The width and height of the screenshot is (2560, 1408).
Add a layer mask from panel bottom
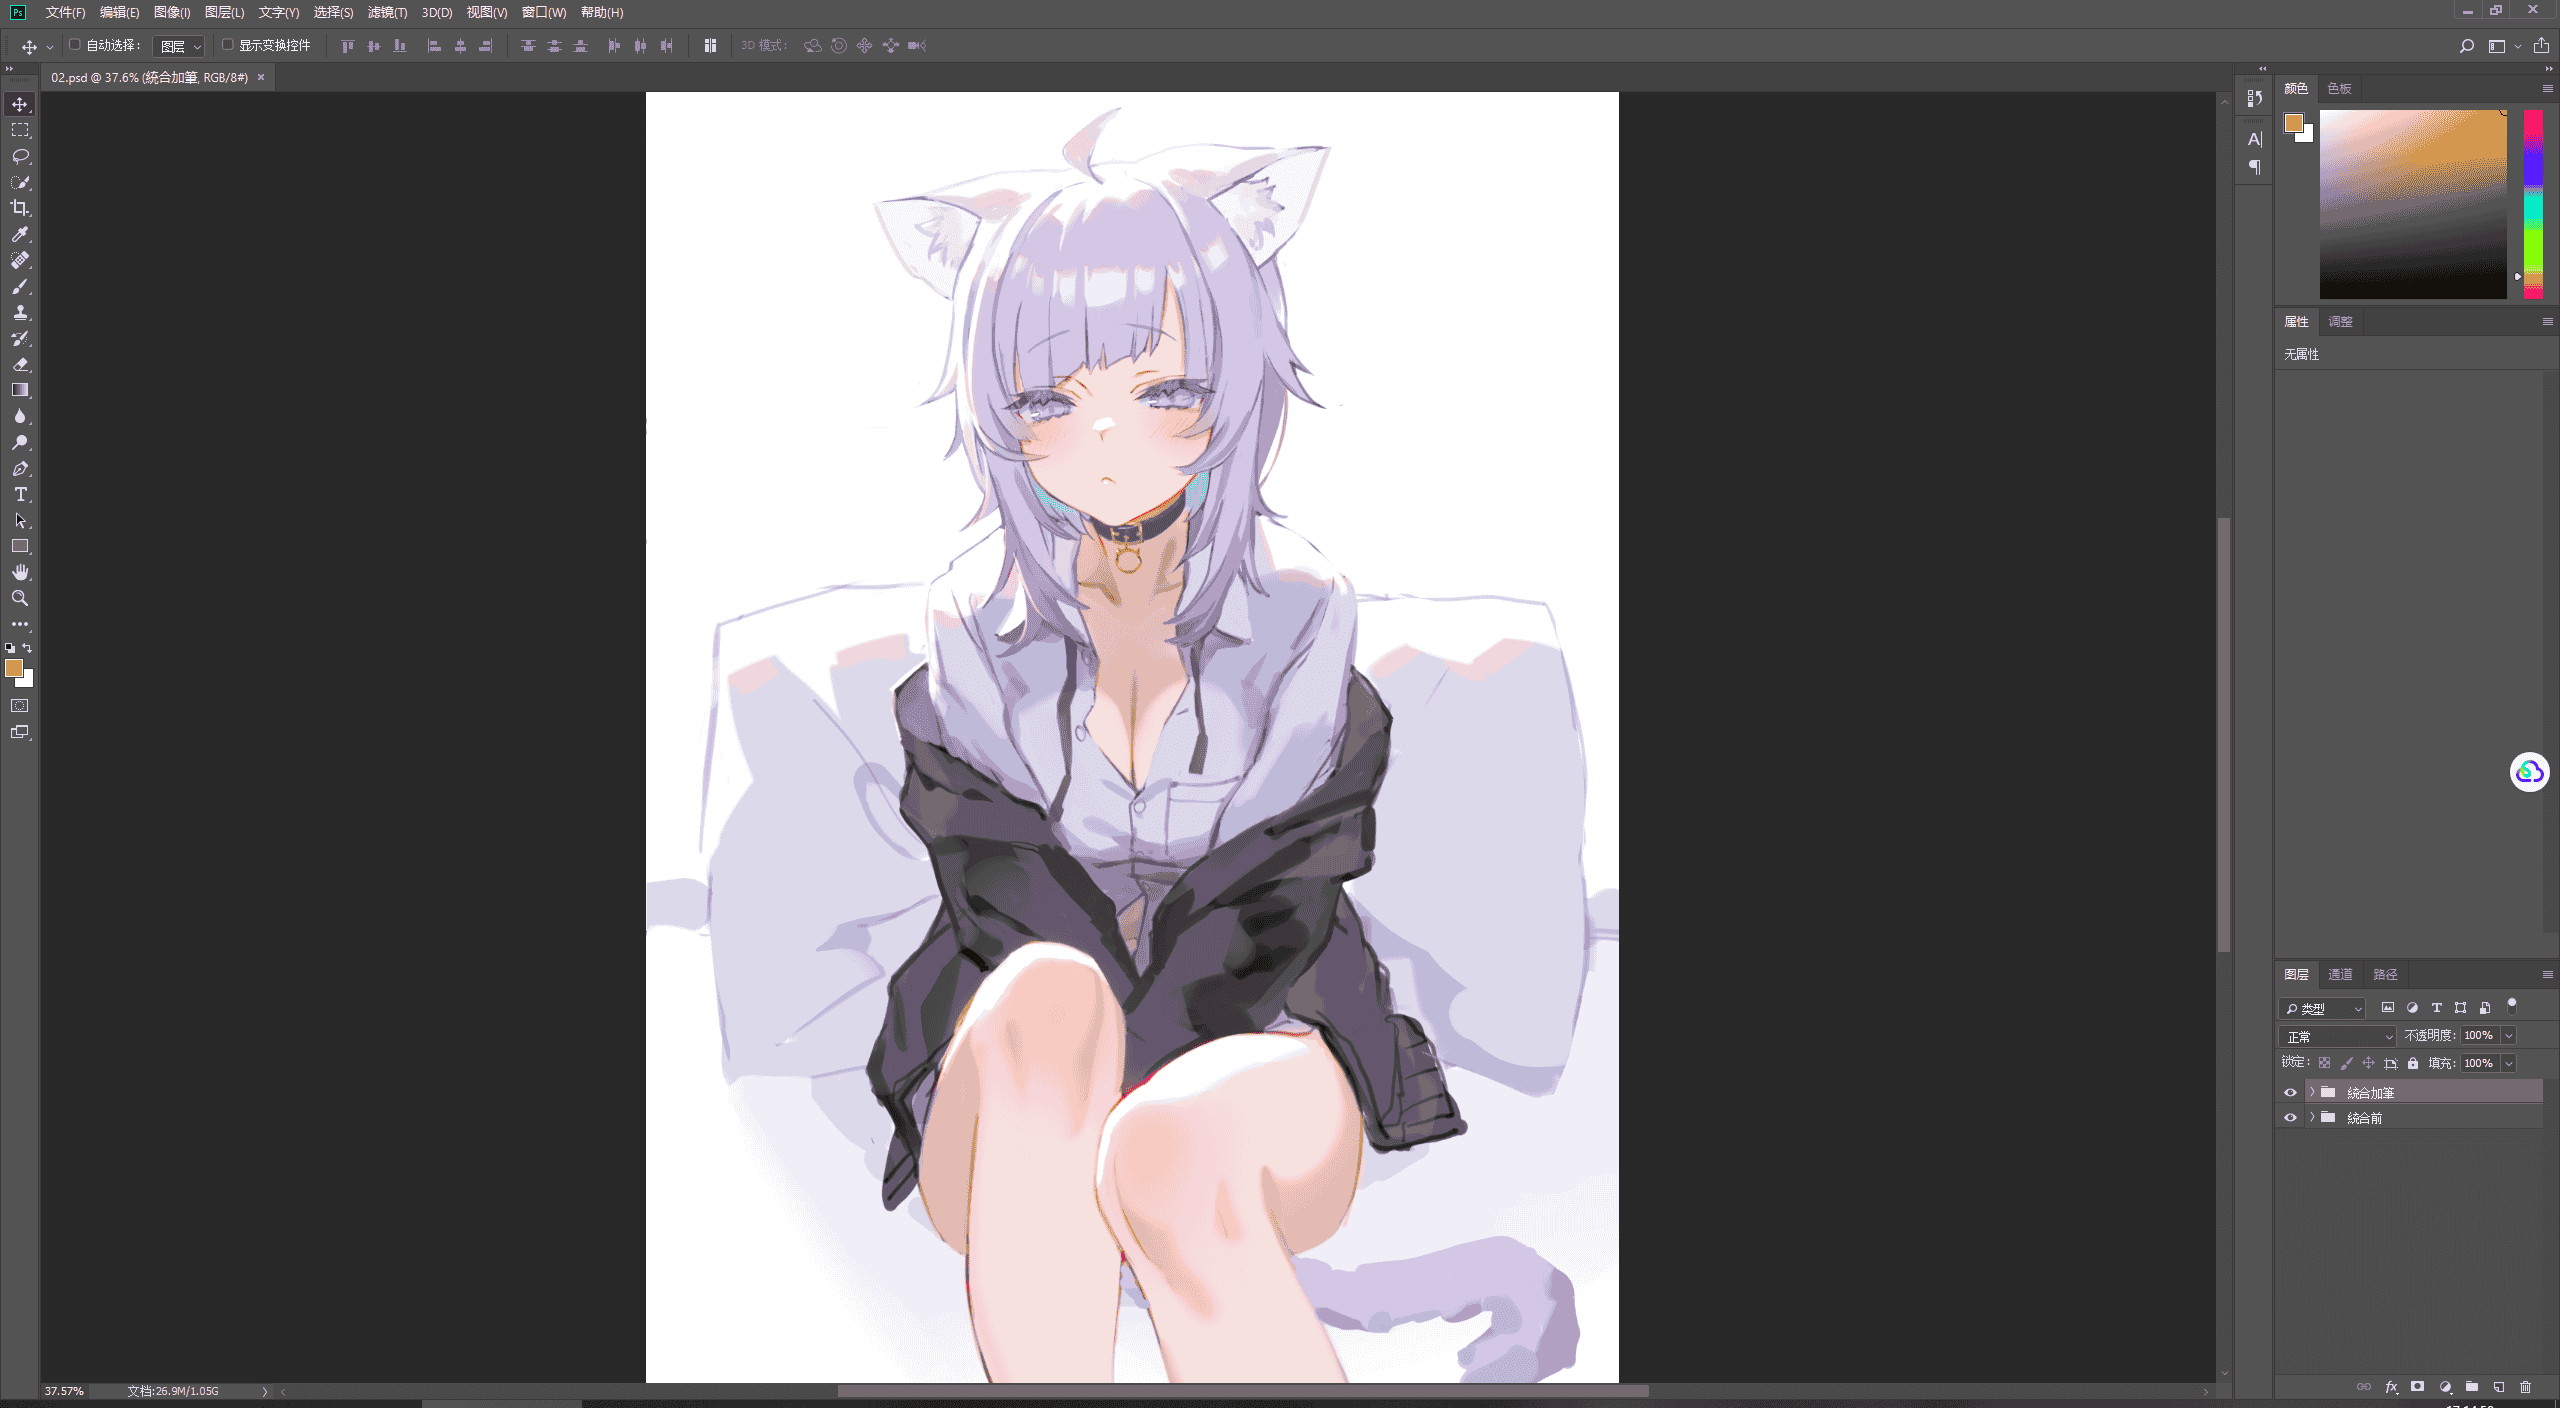2417,1387
